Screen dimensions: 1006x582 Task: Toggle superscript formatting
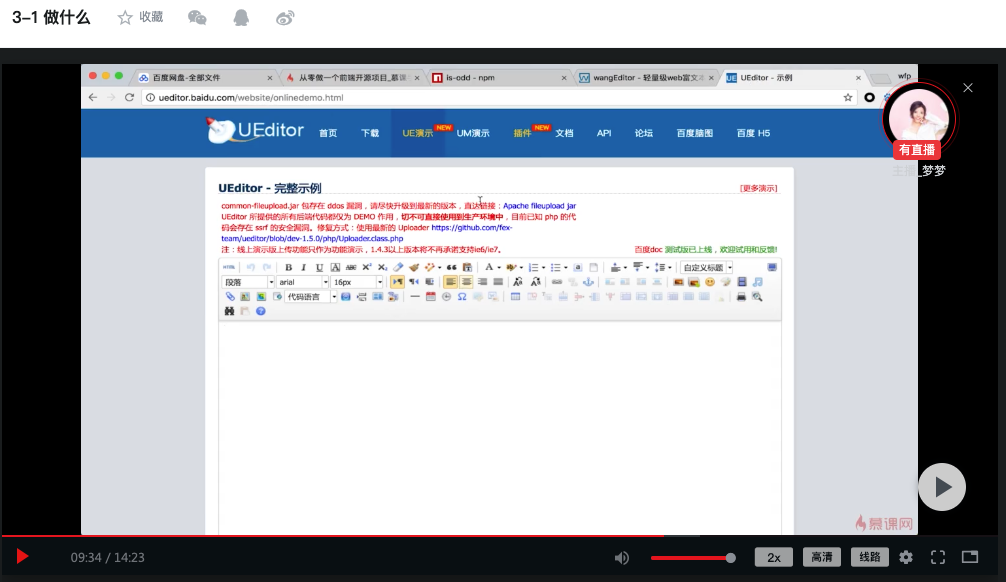[x=366, y=267]
